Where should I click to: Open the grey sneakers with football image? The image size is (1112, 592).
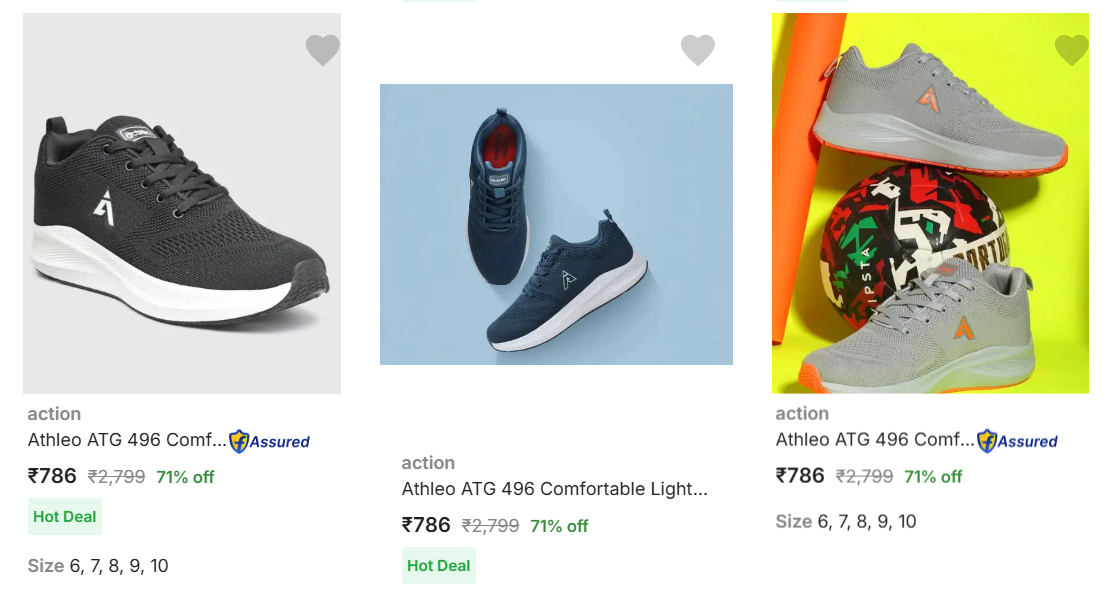pyautogui.click(x=930, y=203)
